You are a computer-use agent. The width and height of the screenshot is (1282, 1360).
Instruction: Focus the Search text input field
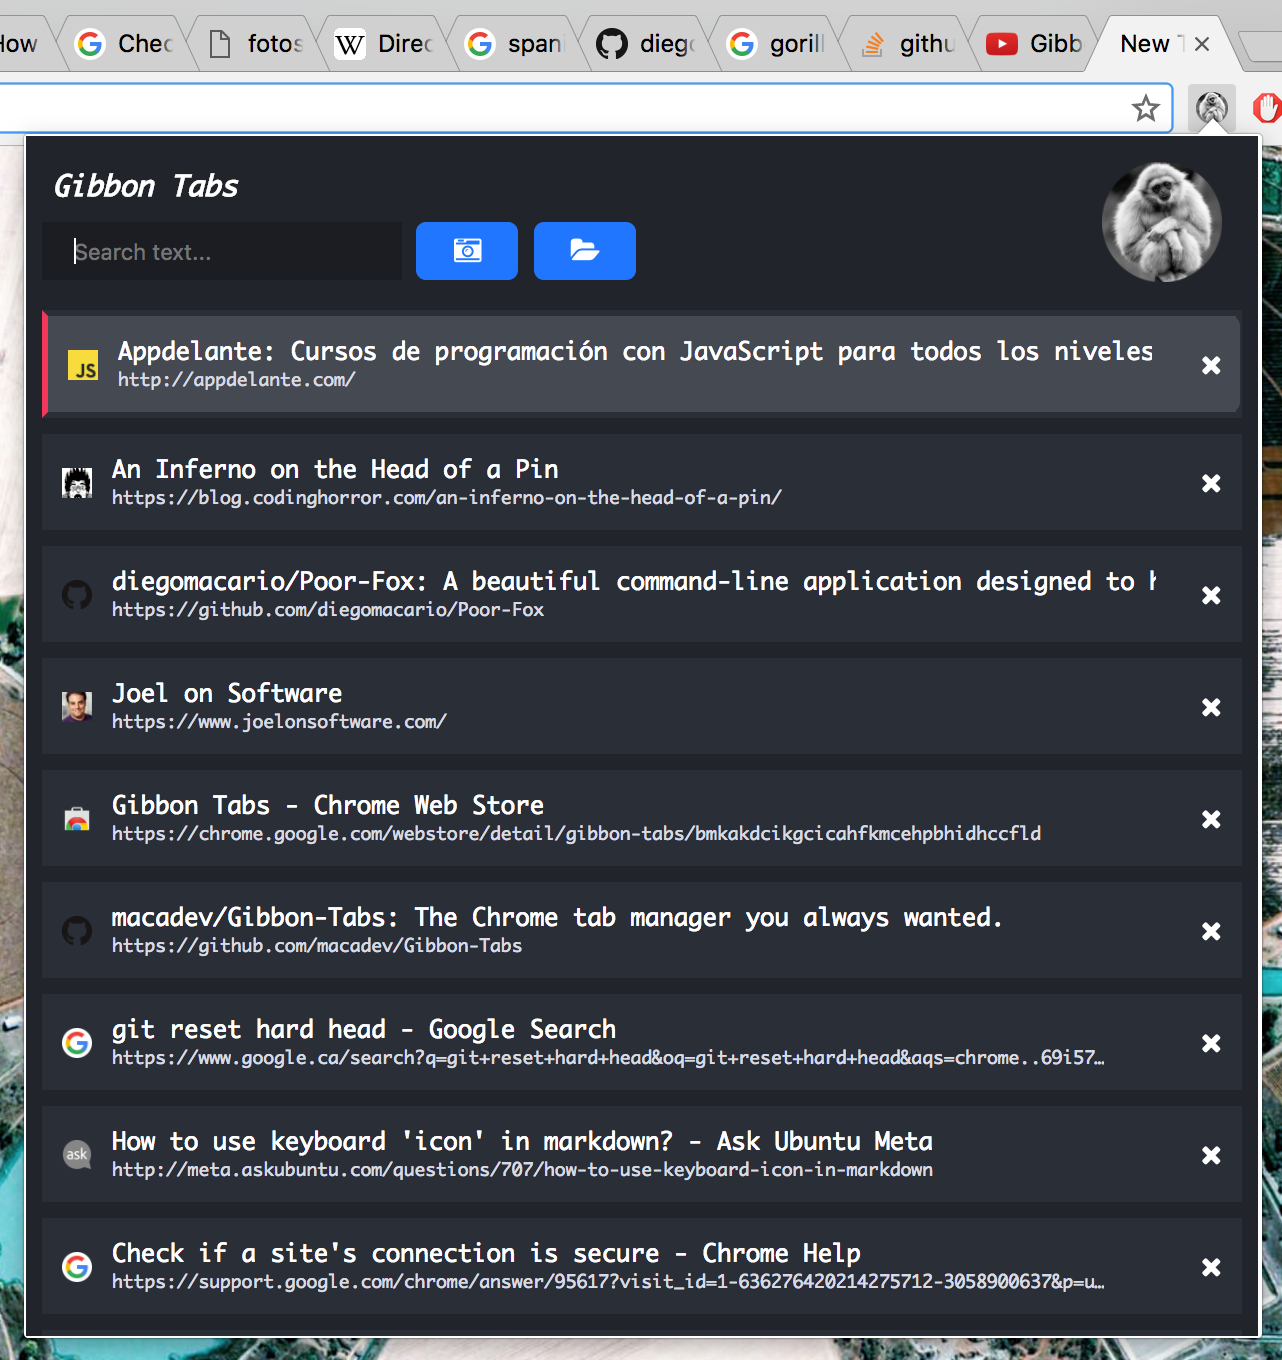(222, 252)
